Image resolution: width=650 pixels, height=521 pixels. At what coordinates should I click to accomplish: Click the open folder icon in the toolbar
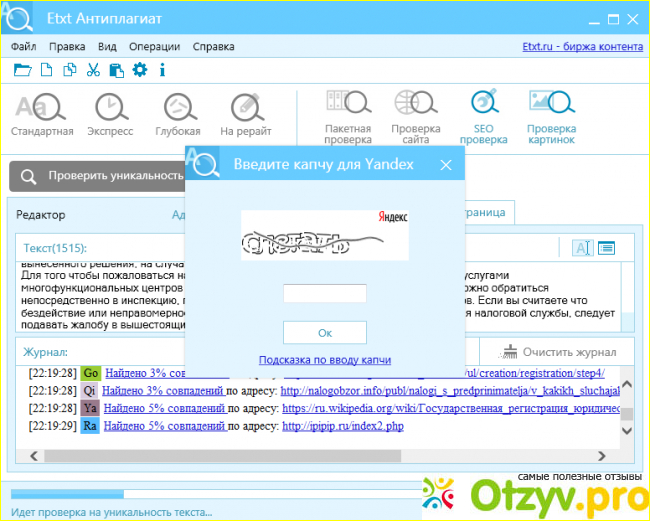(22, 70)
